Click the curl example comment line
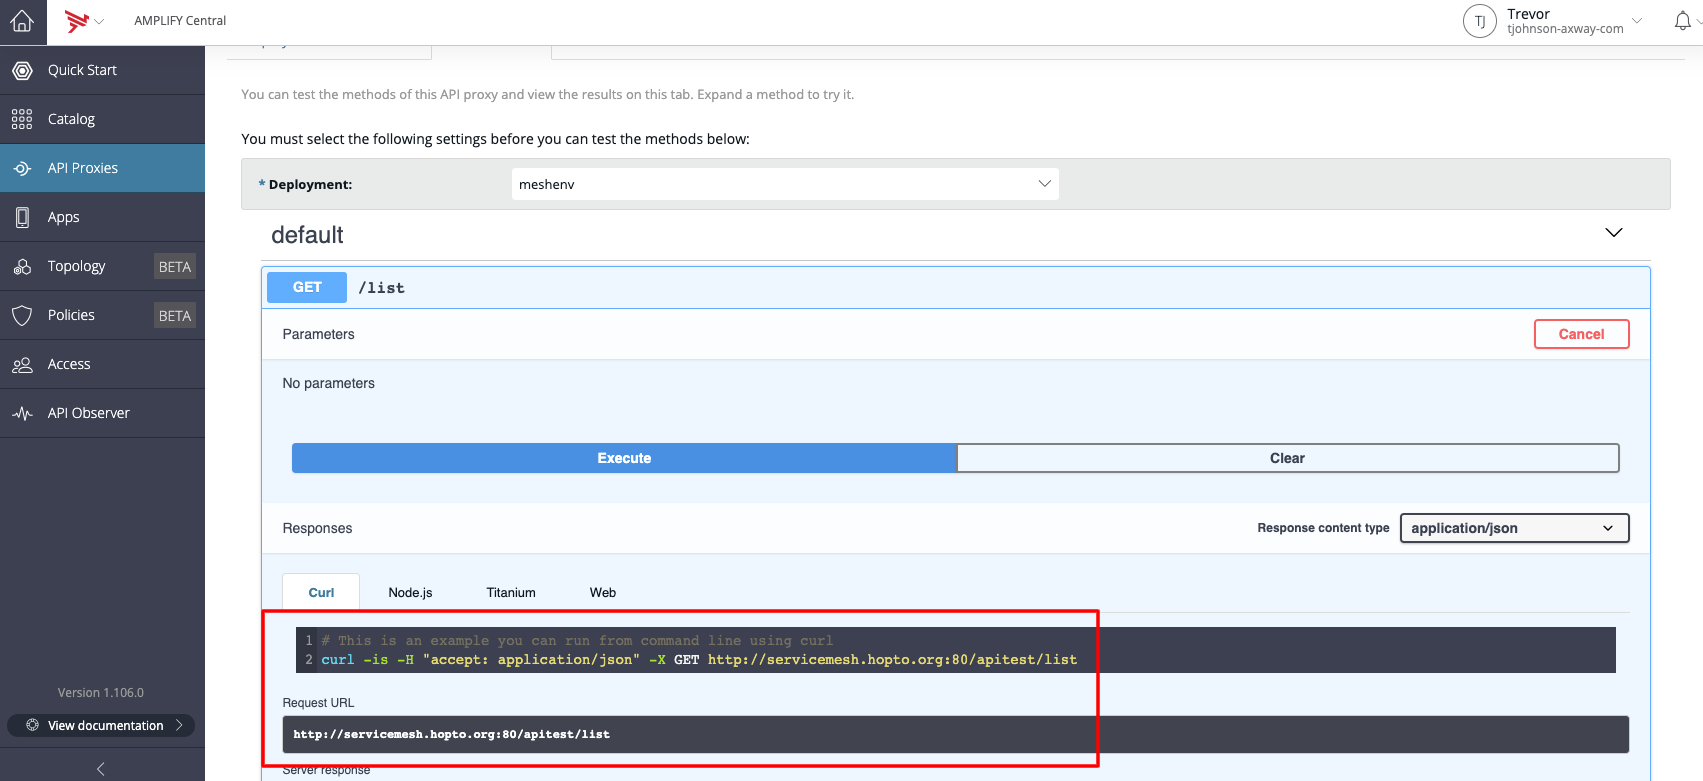The width and height of the screenshot is (1703, 781). pyautogui.click(x=577, y=641)
